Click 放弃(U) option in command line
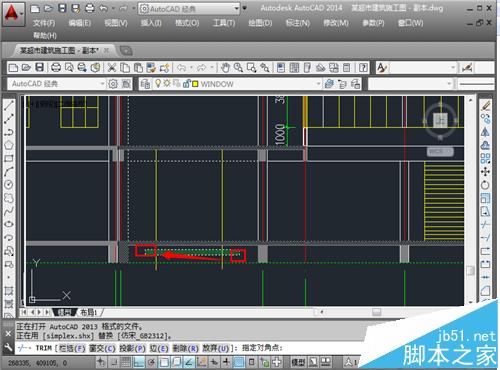 pyautogui.click(x=215, y=349)
